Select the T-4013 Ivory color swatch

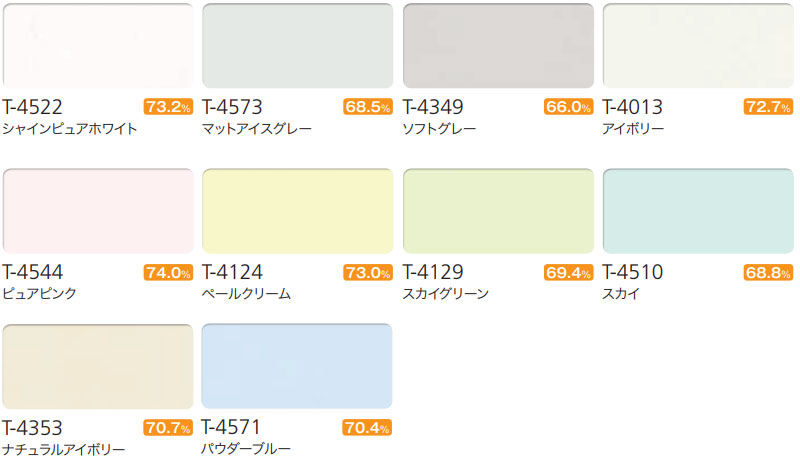pos(698,46)
